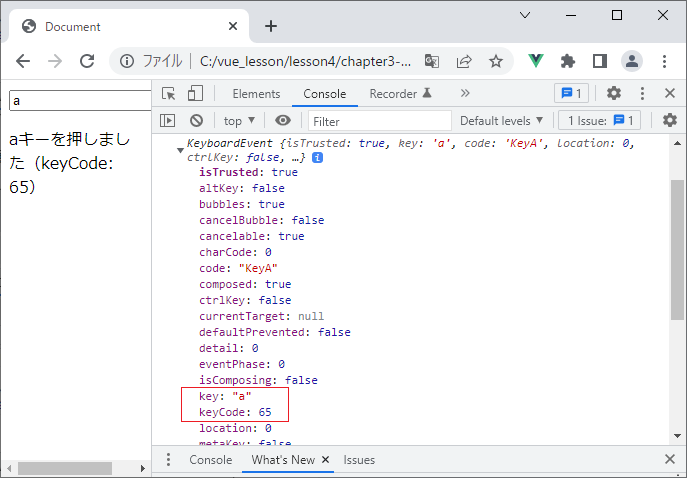Open Chrome three-dot menu

point(664,61)
